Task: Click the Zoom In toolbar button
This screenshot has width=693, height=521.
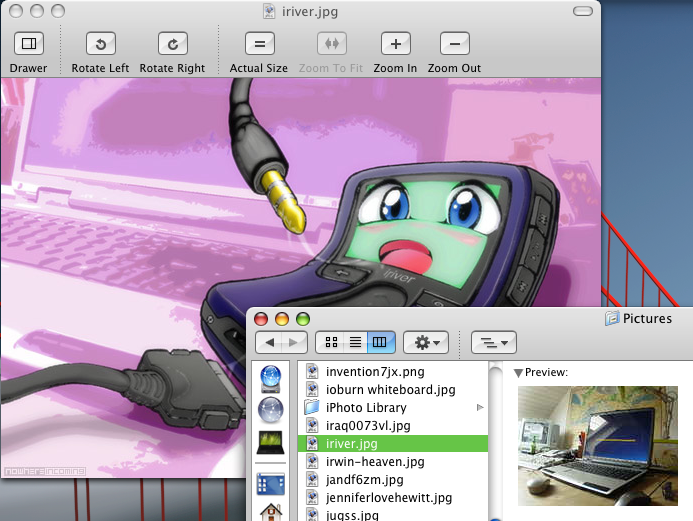Action: pyautogui.click(x=396, y=43)
